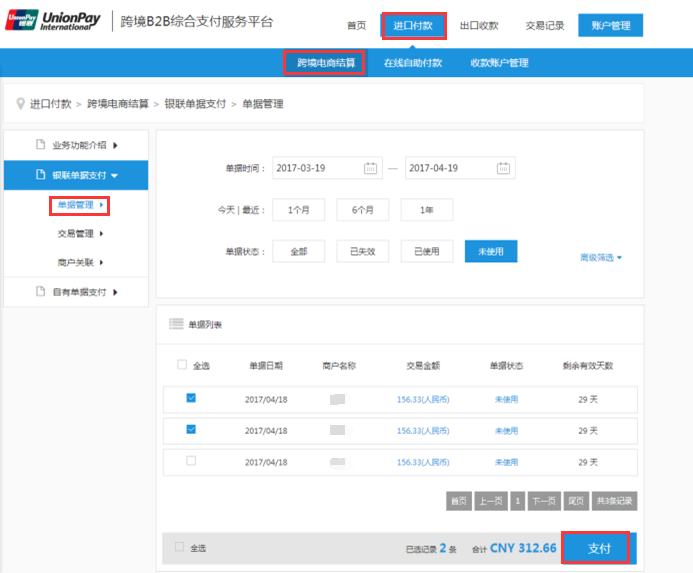Toggle the header 全选 checkbox in table
Image resolution: width=693 pixels, height=573 pixels.
pos(182,365)
